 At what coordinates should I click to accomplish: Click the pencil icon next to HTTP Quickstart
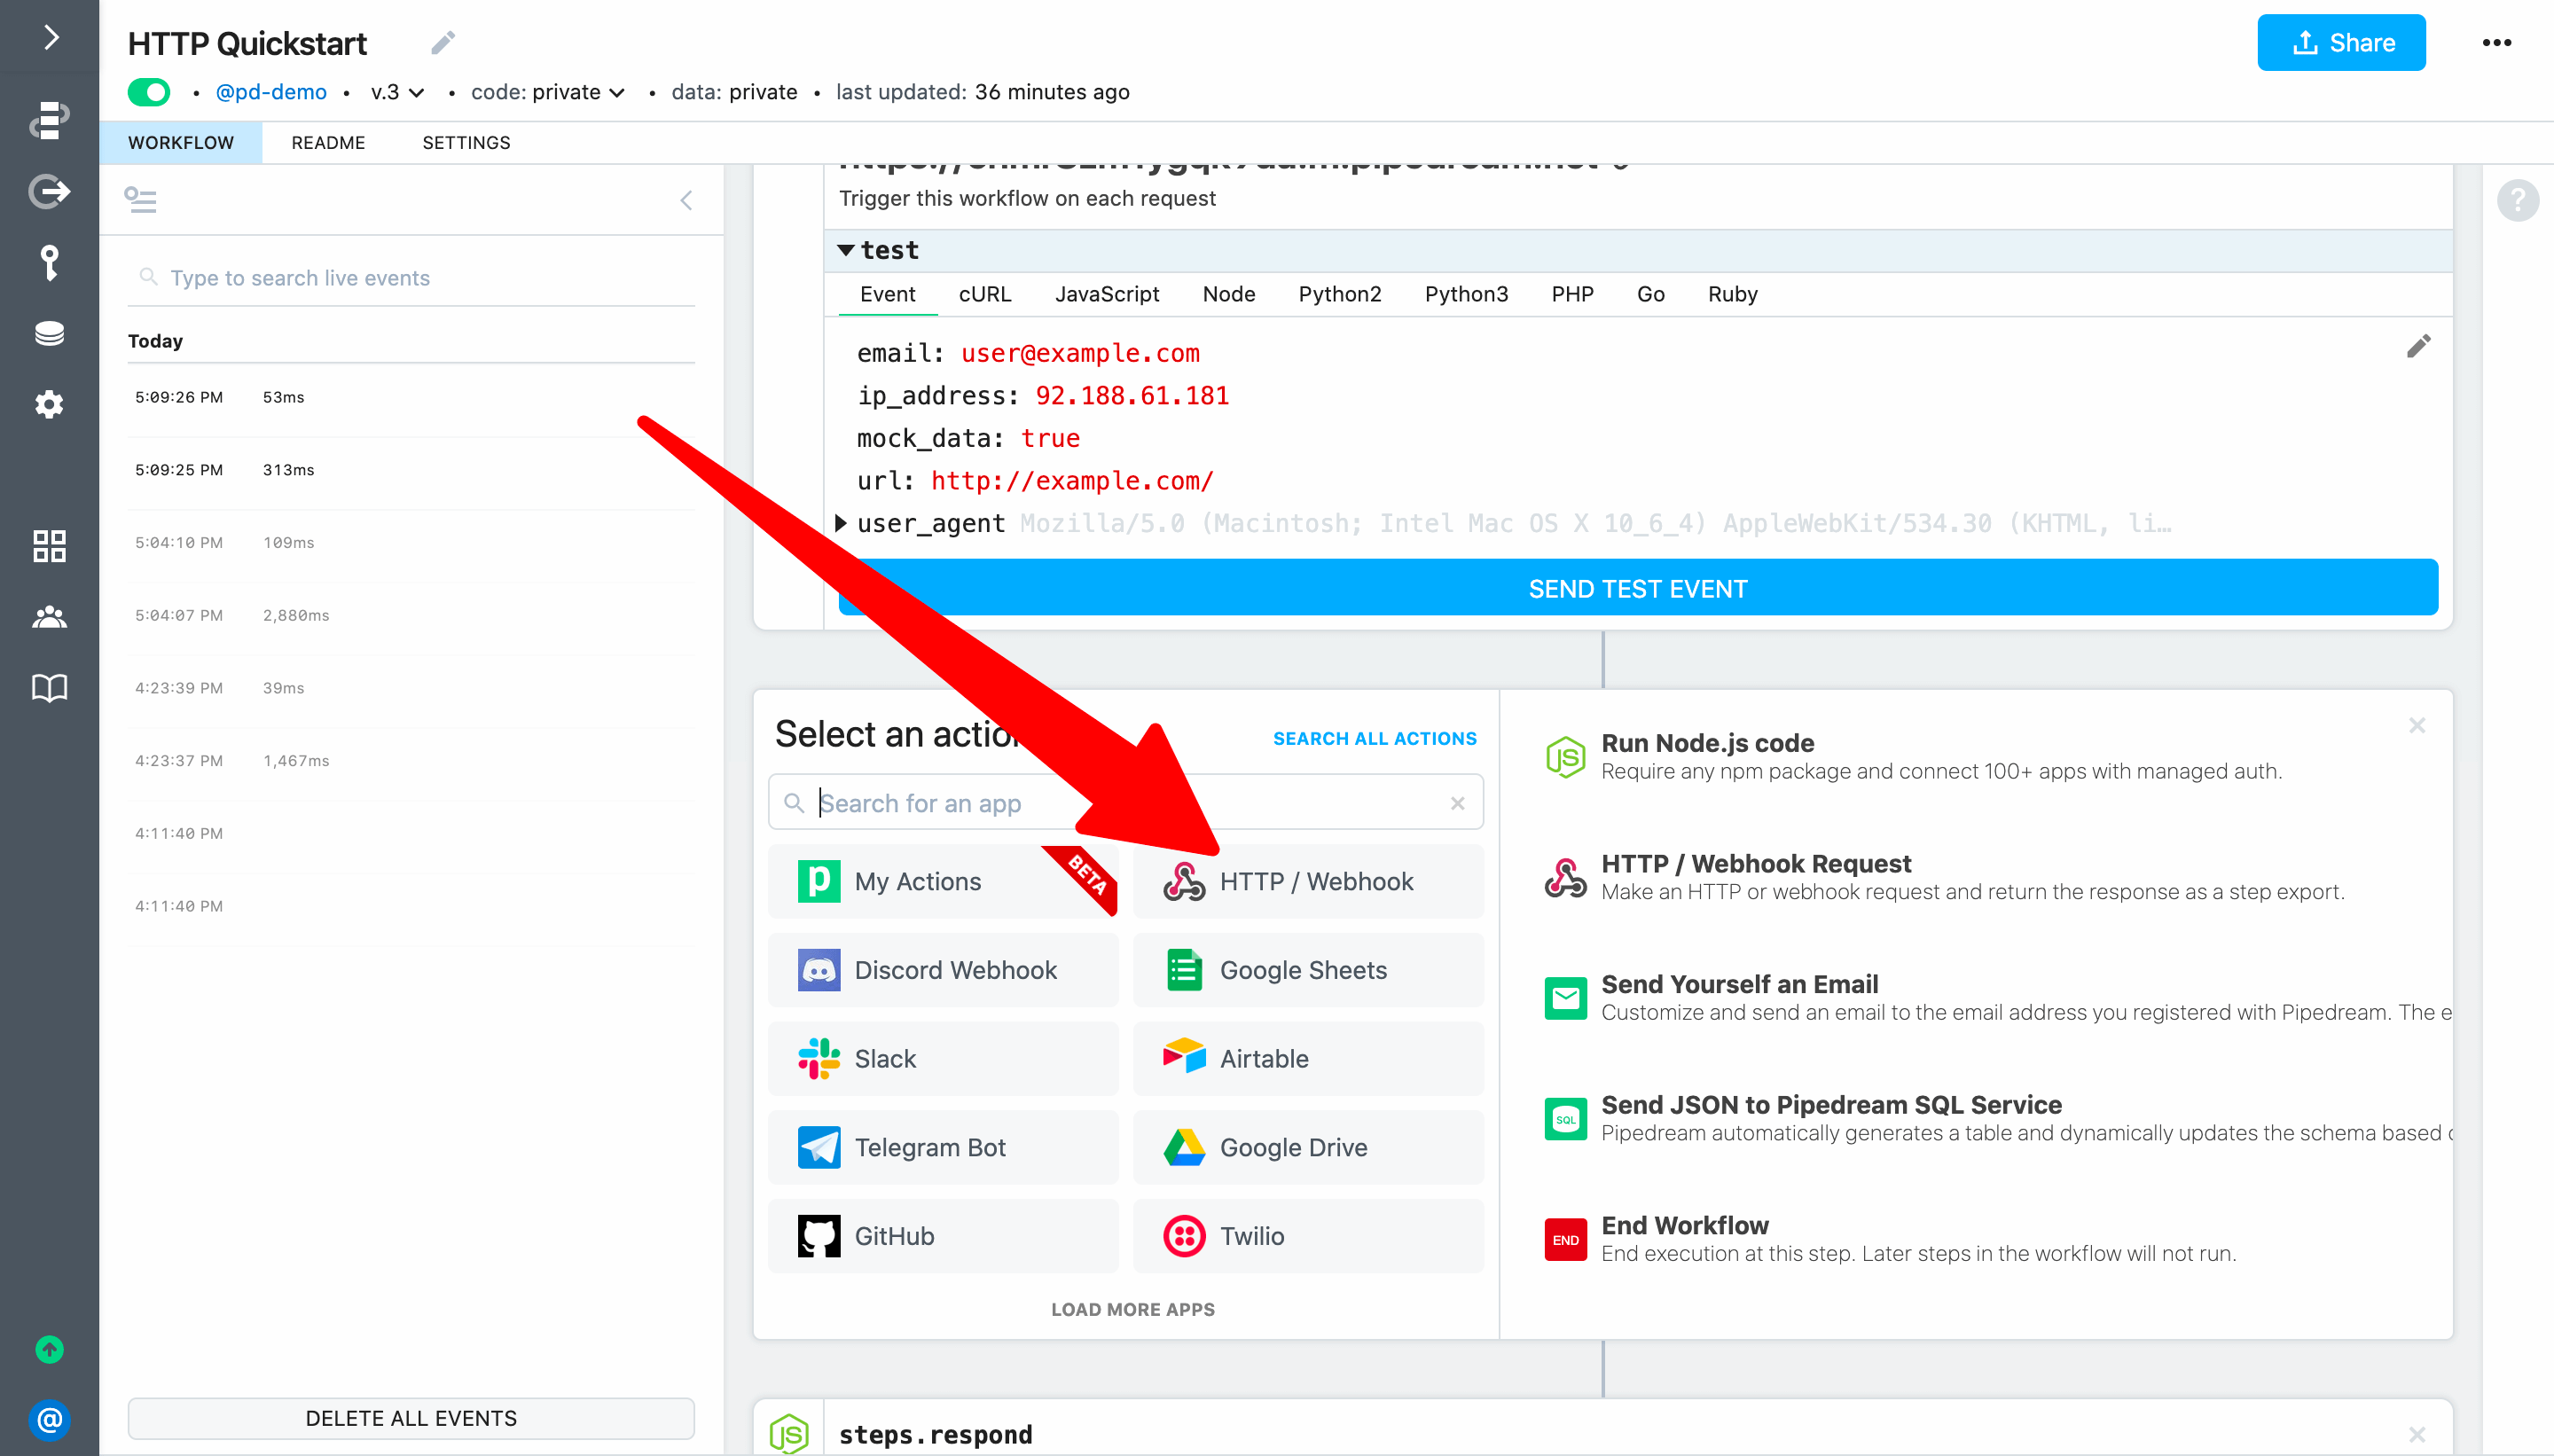click(443, 43)
